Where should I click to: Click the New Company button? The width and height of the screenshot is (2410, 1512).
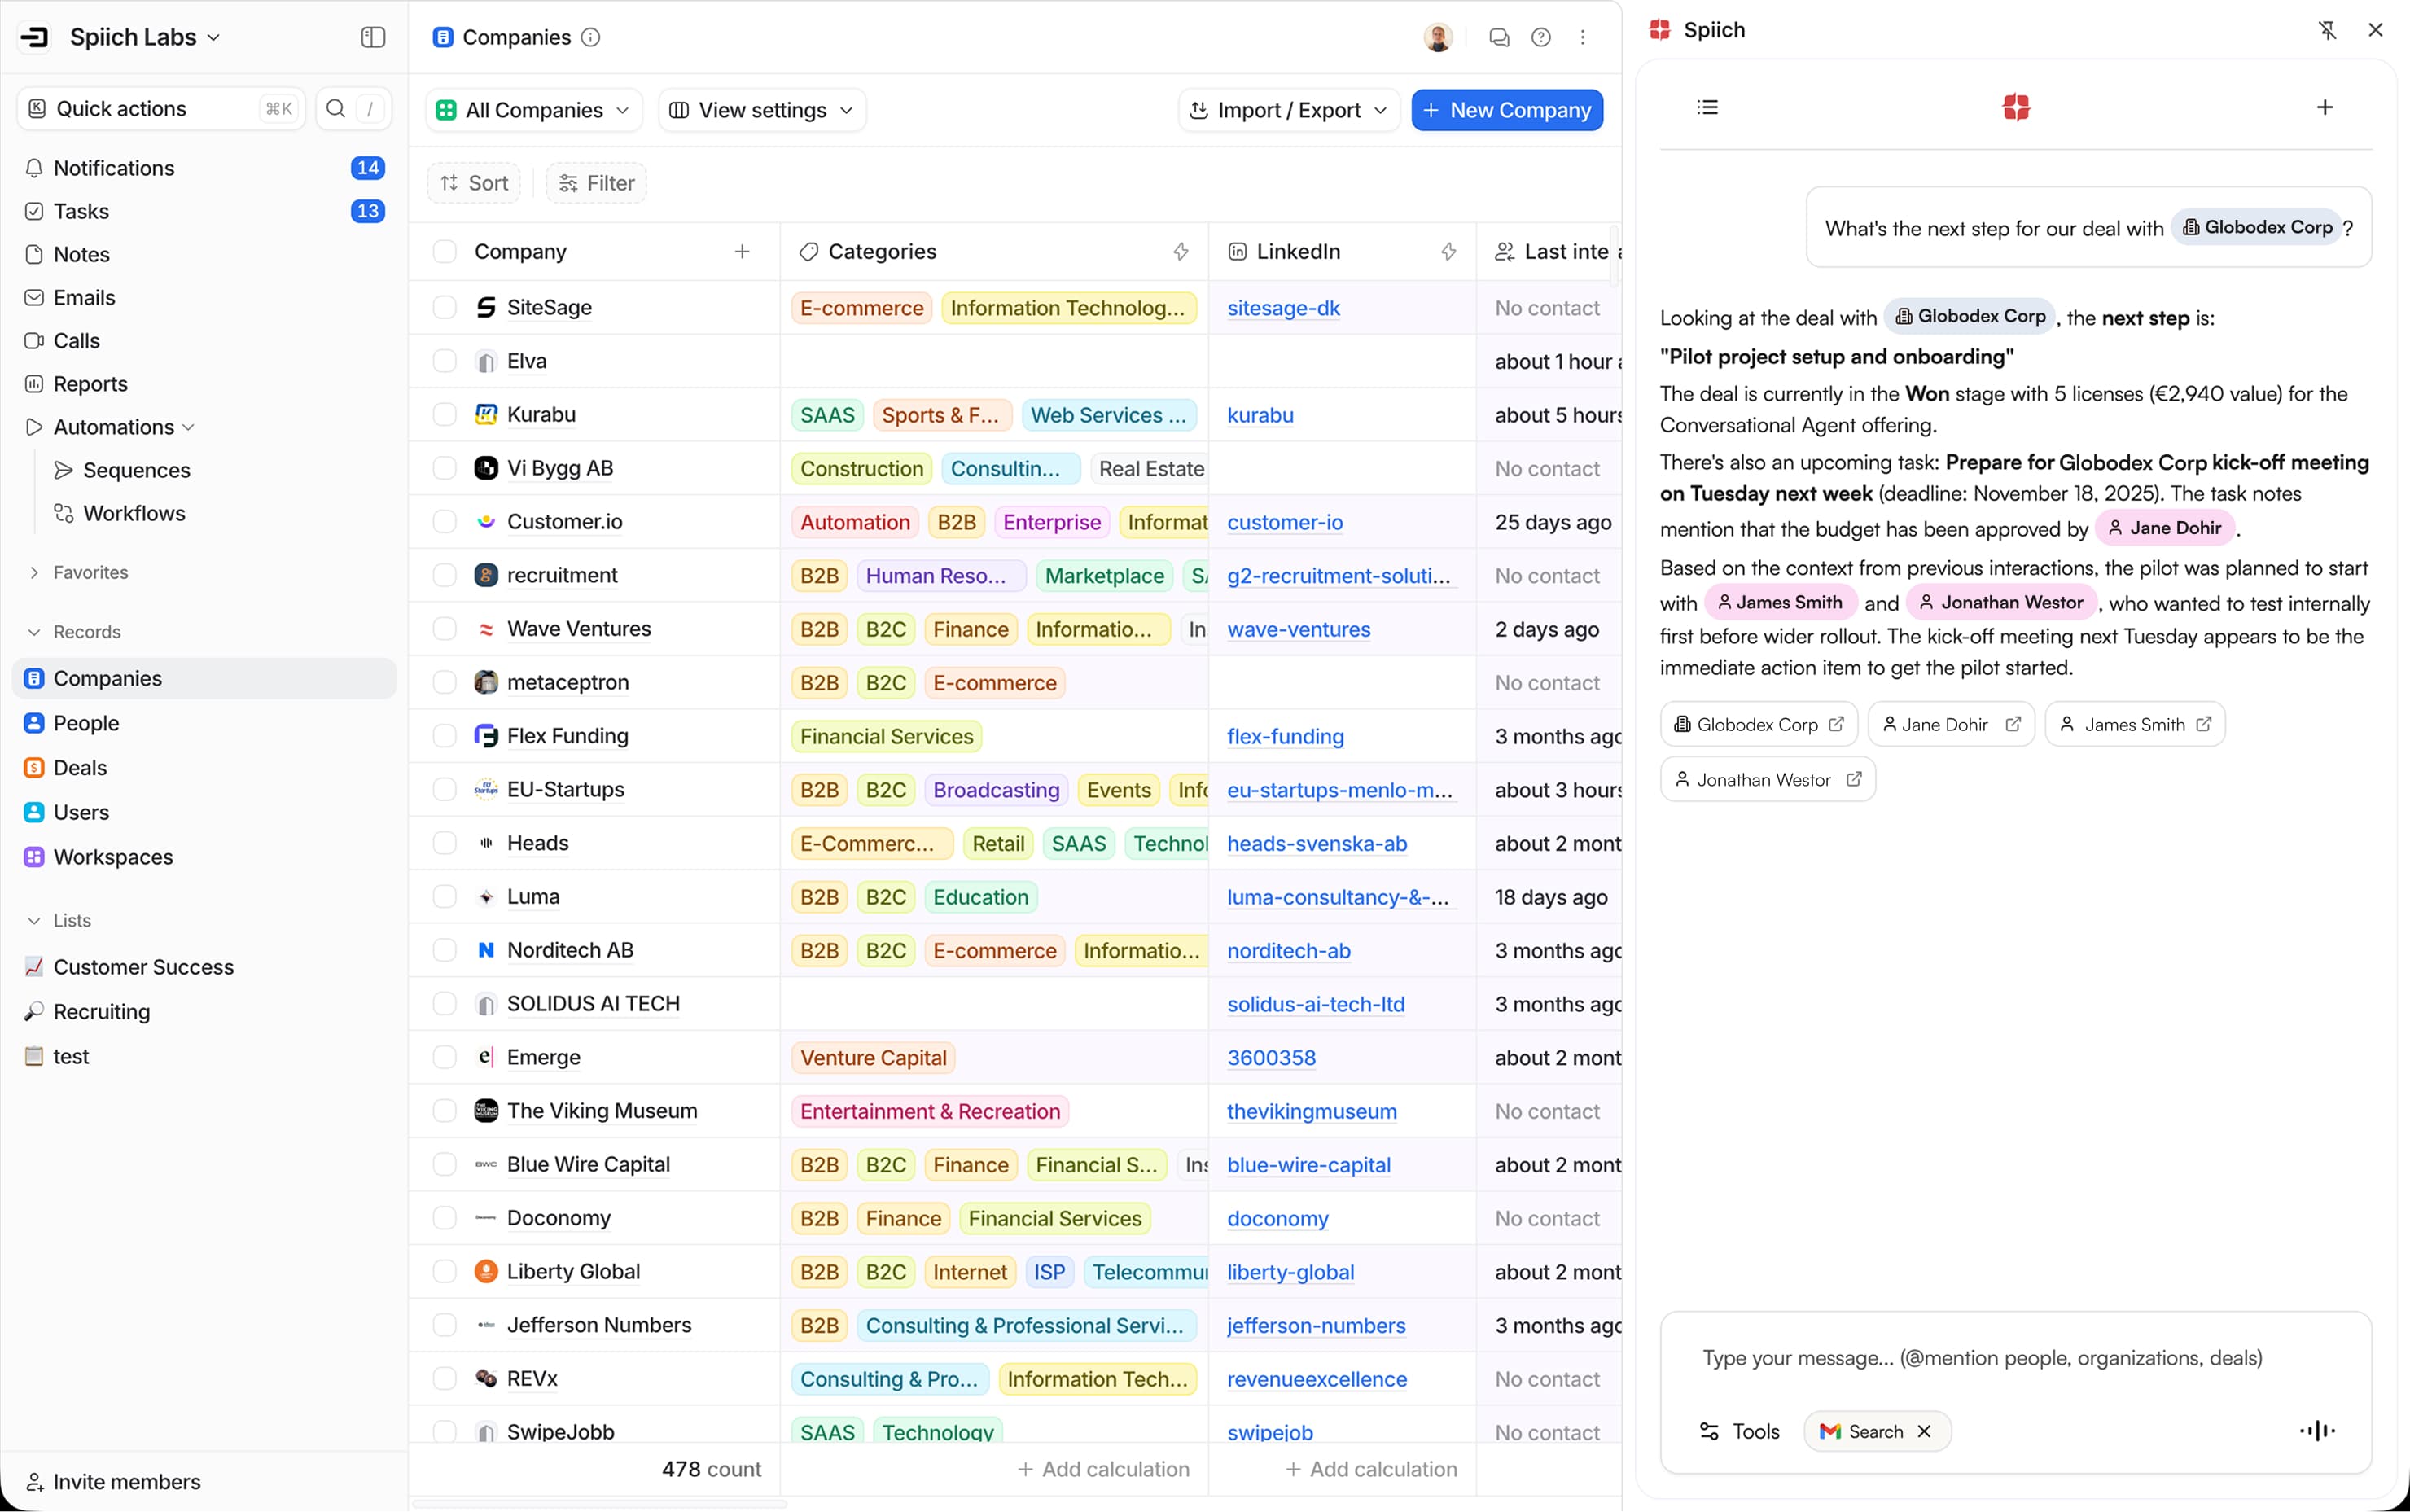(x=1506, y=110)
